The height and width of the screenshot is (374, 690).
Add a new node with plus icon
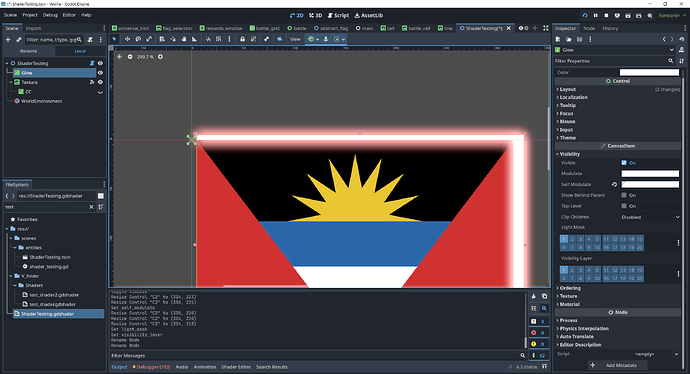click(8, 40)
